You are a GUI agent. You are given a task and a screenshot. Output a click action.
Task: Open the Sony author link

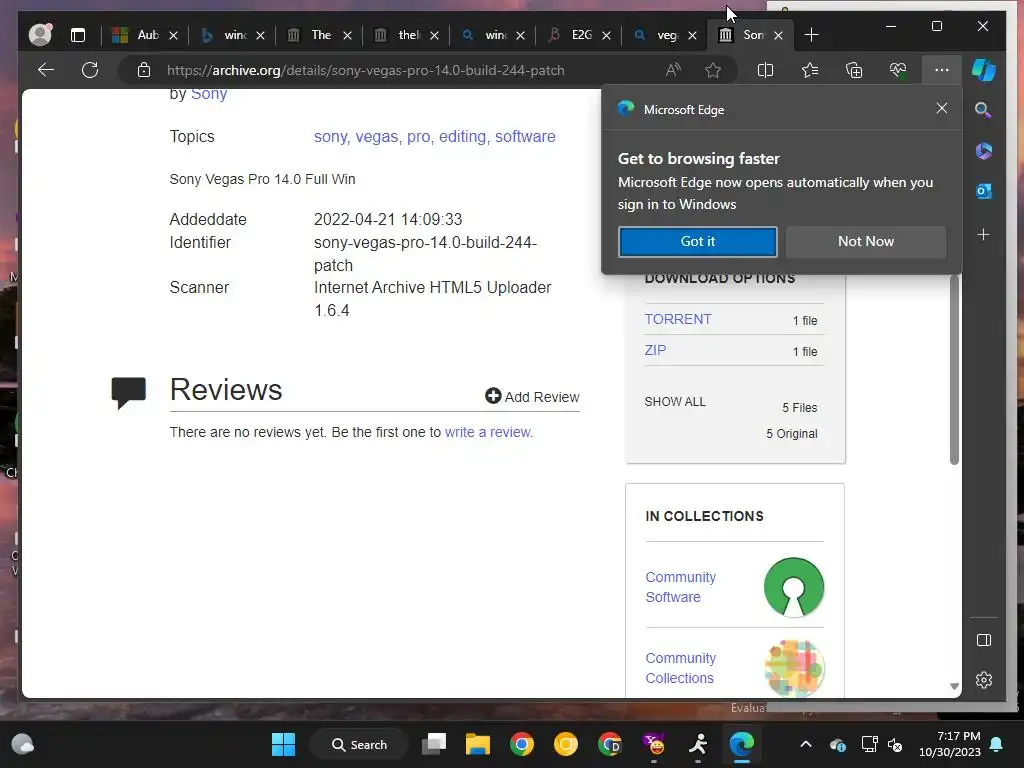point(209,94)
